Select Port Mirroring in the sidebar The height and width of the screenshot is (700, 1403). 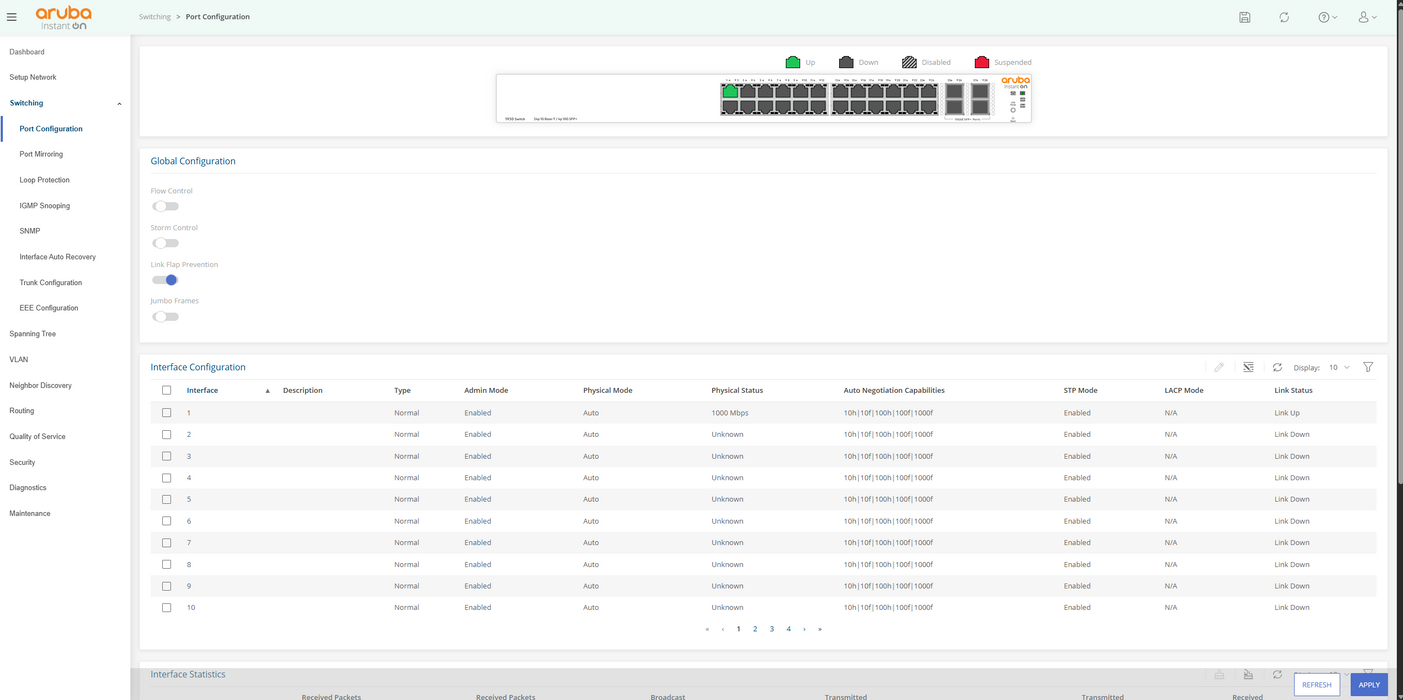click(41, 154)
